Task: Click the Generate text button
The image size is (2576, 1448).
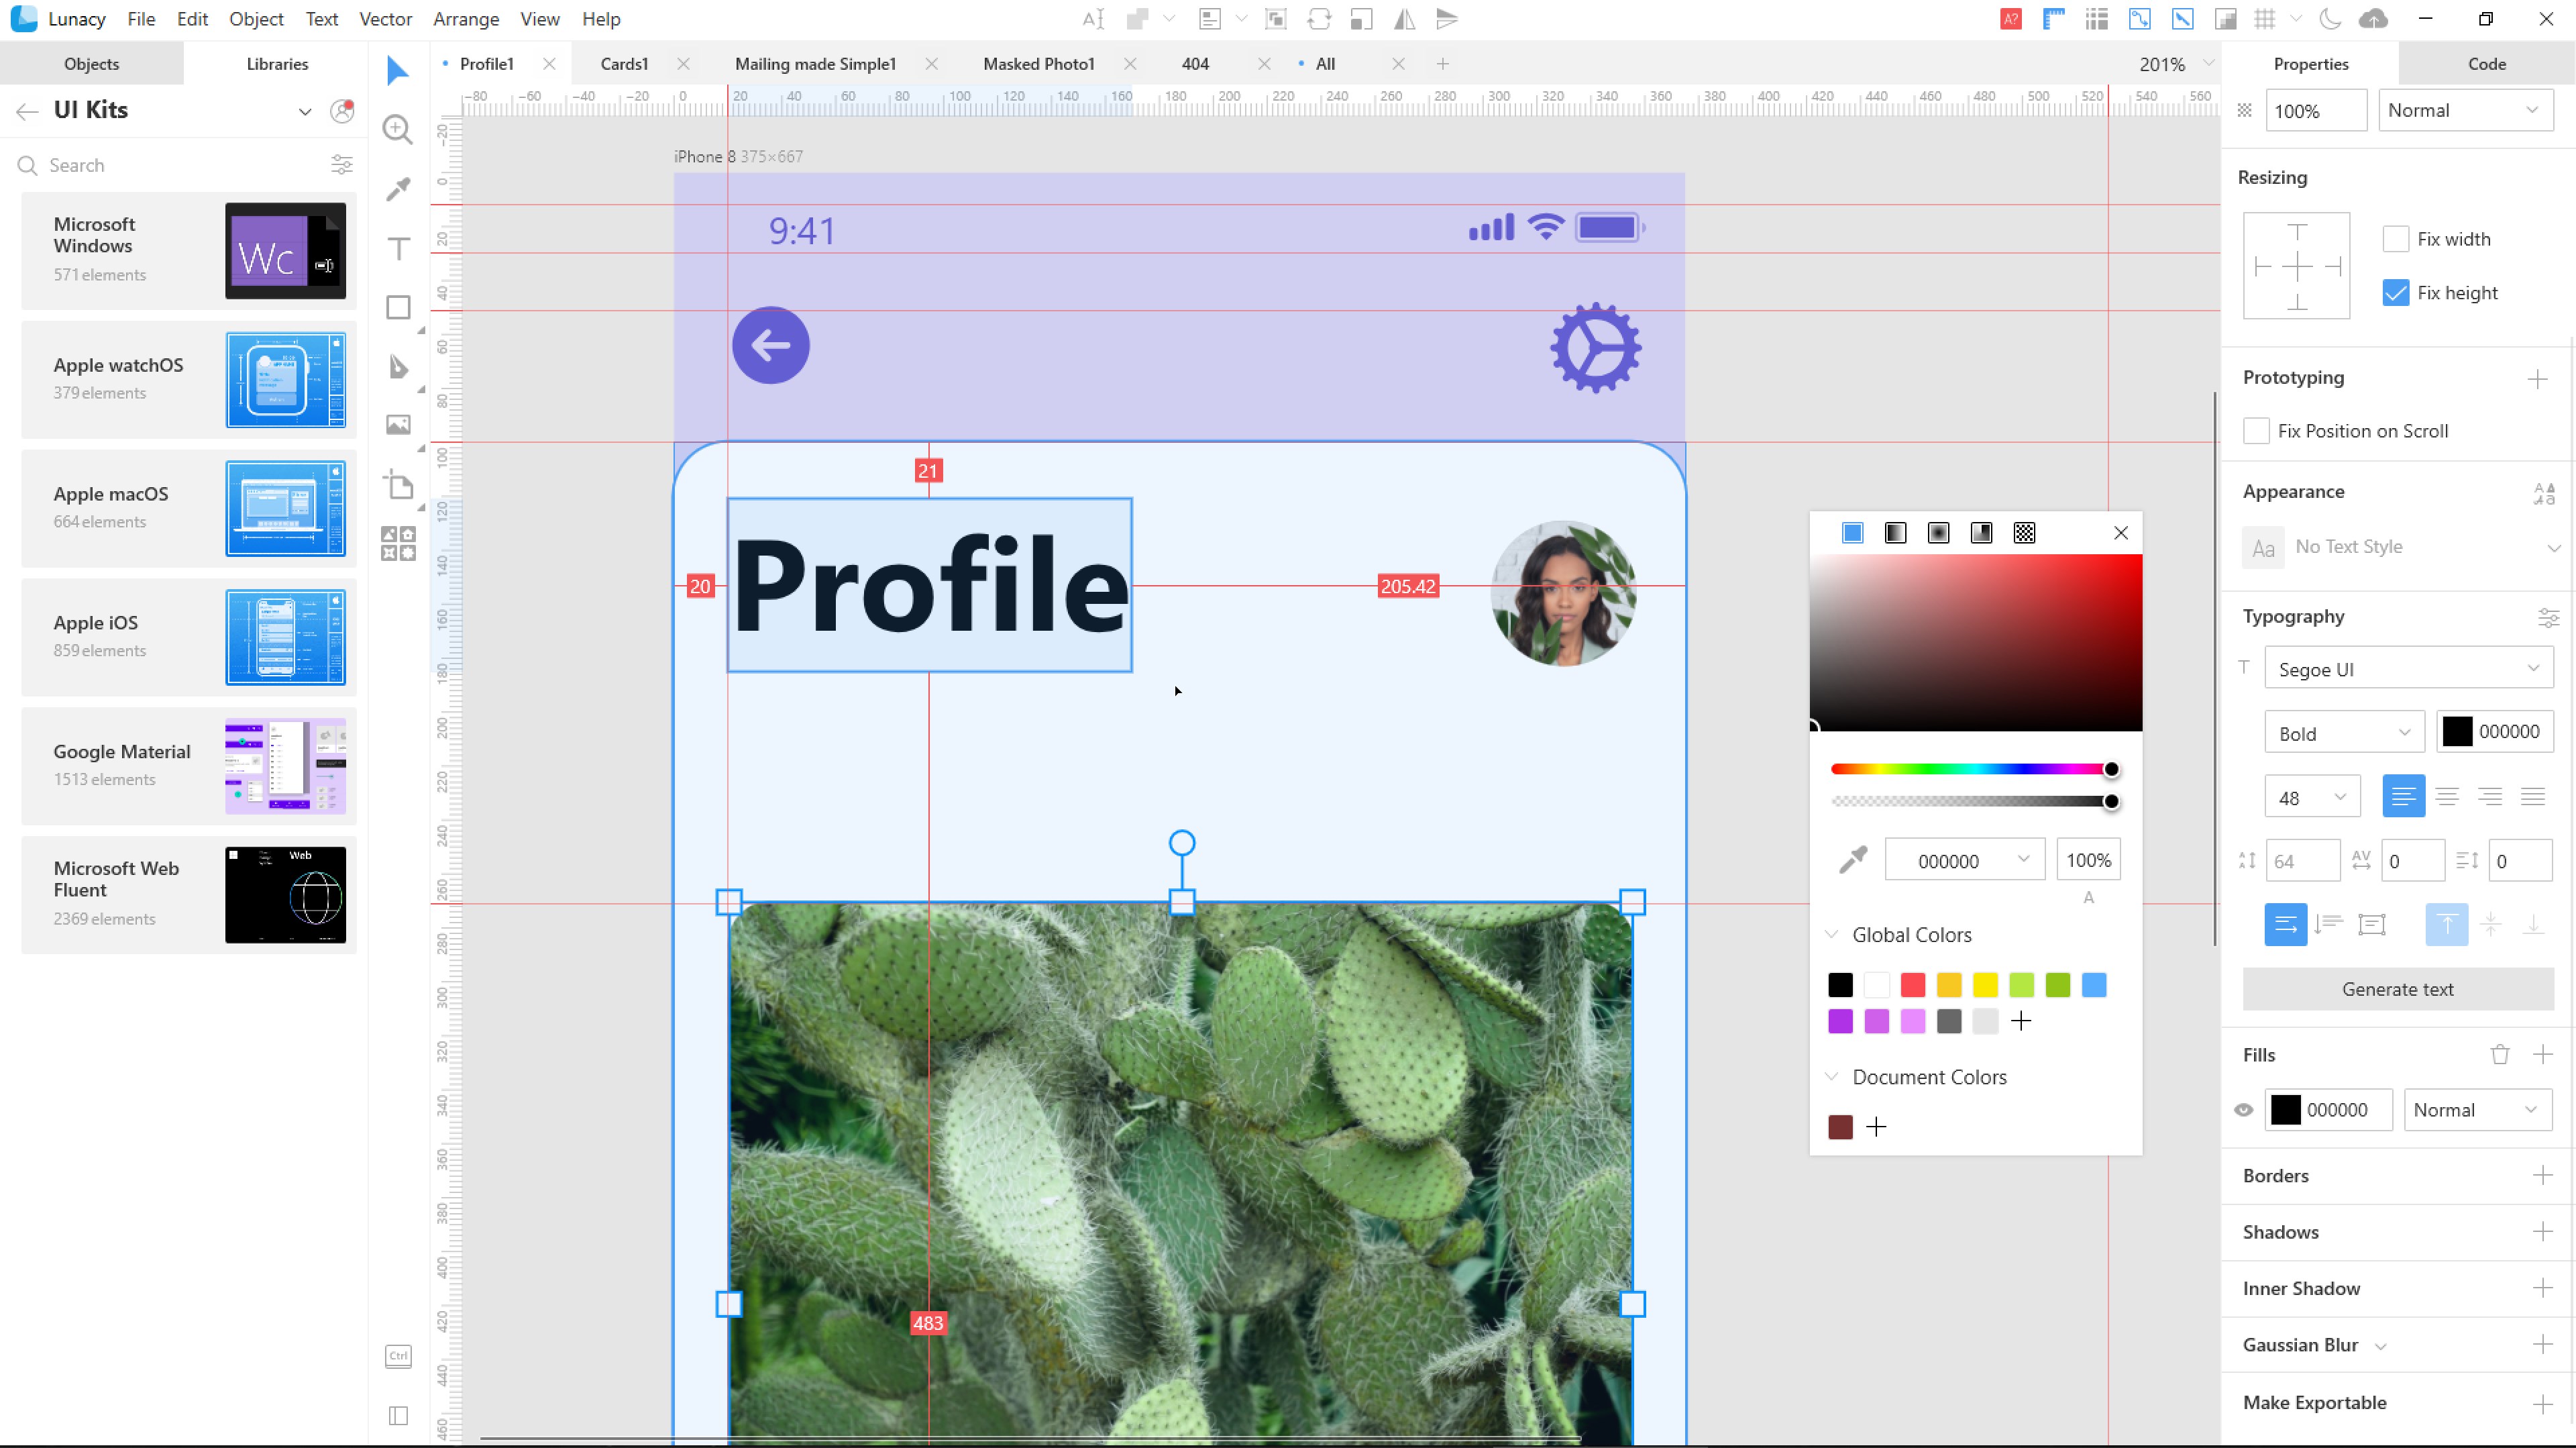Action: tap(2397, 989)
